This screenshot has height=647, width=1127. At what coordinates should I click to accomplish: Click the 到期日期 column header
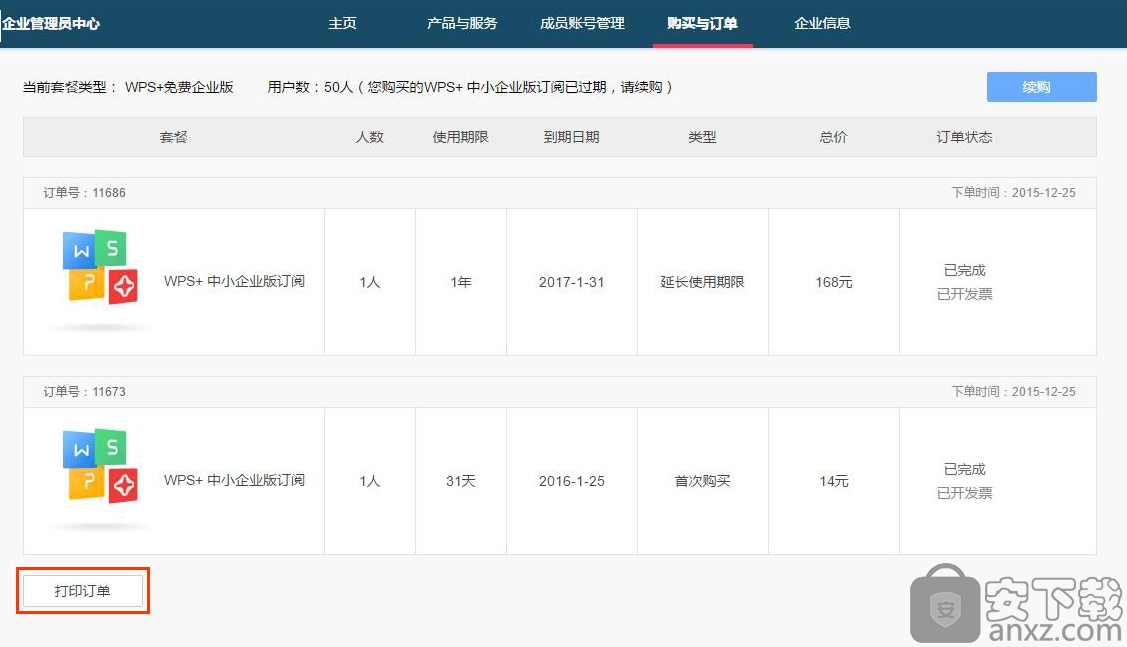tap(571, 137)
